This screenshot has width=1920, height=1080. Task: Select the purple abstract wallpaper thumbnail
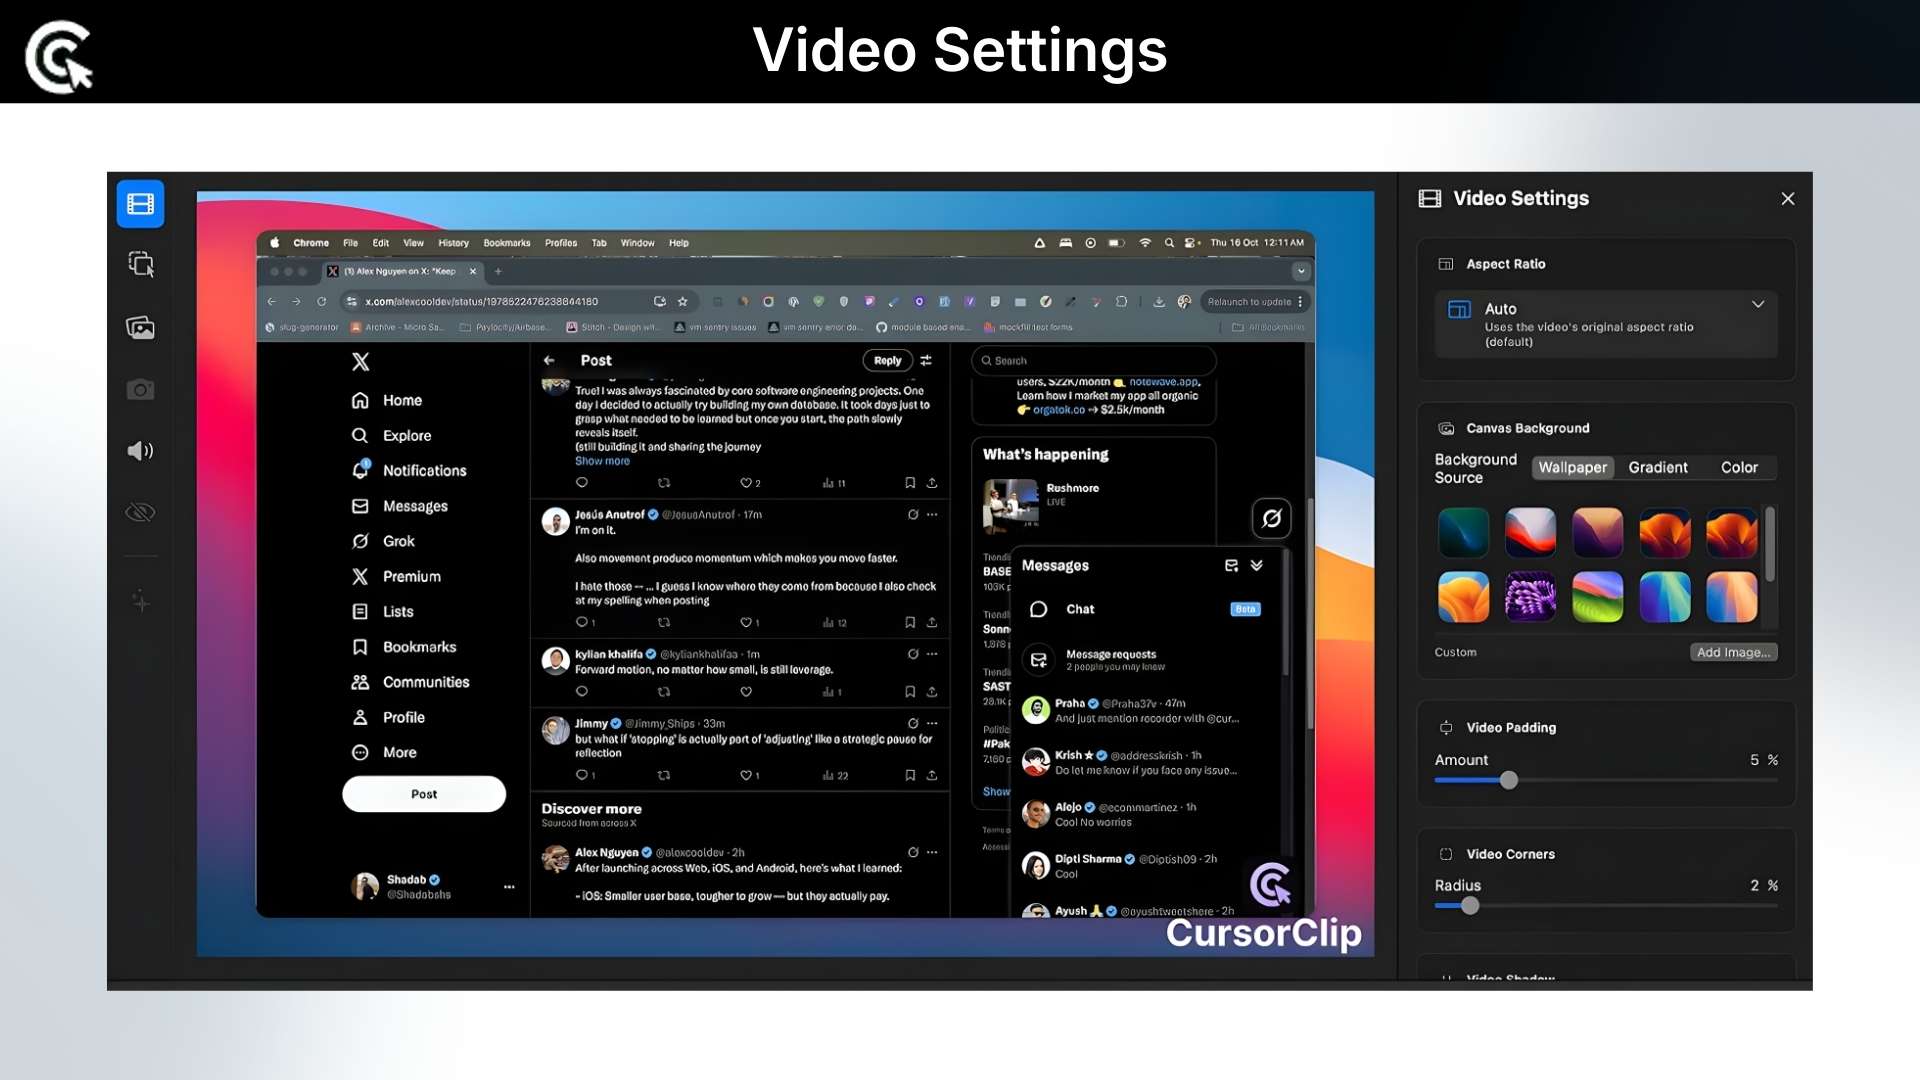1530,597
